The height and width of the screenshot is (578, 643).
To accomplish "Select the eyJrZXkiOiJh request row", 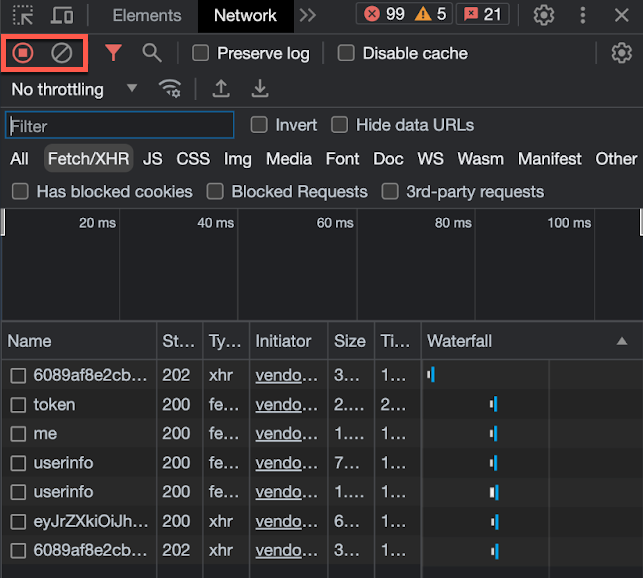I will coord(322,521).
